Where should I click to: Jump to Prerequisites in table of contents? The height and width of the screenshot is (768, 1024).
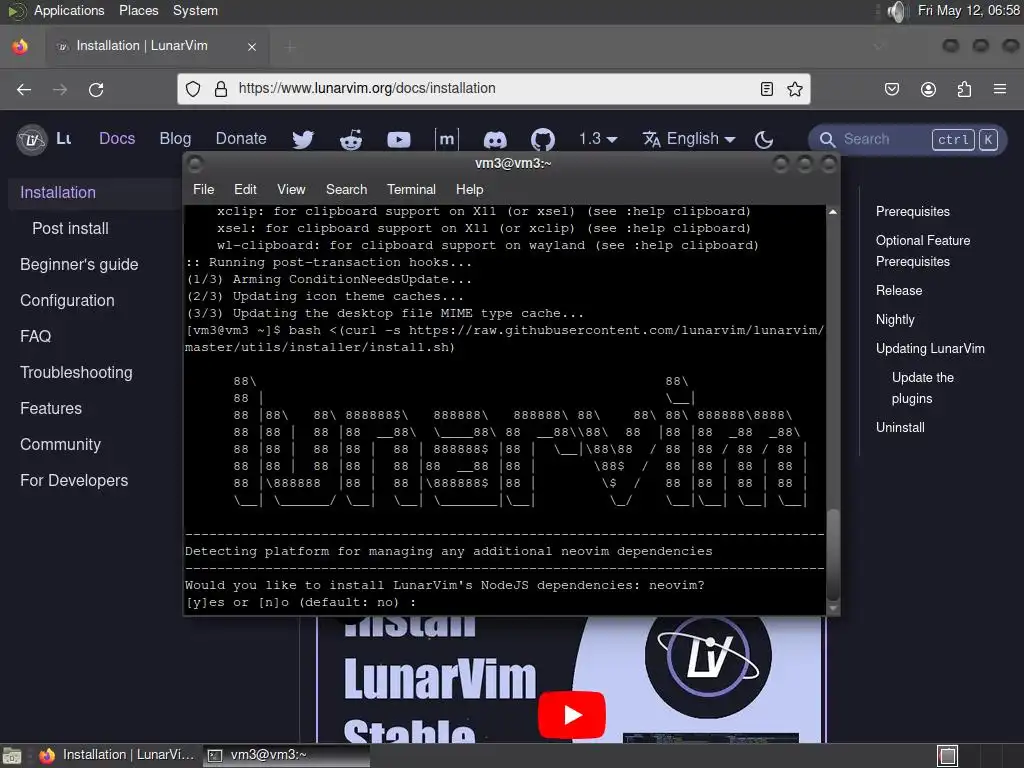click(912, 212)
